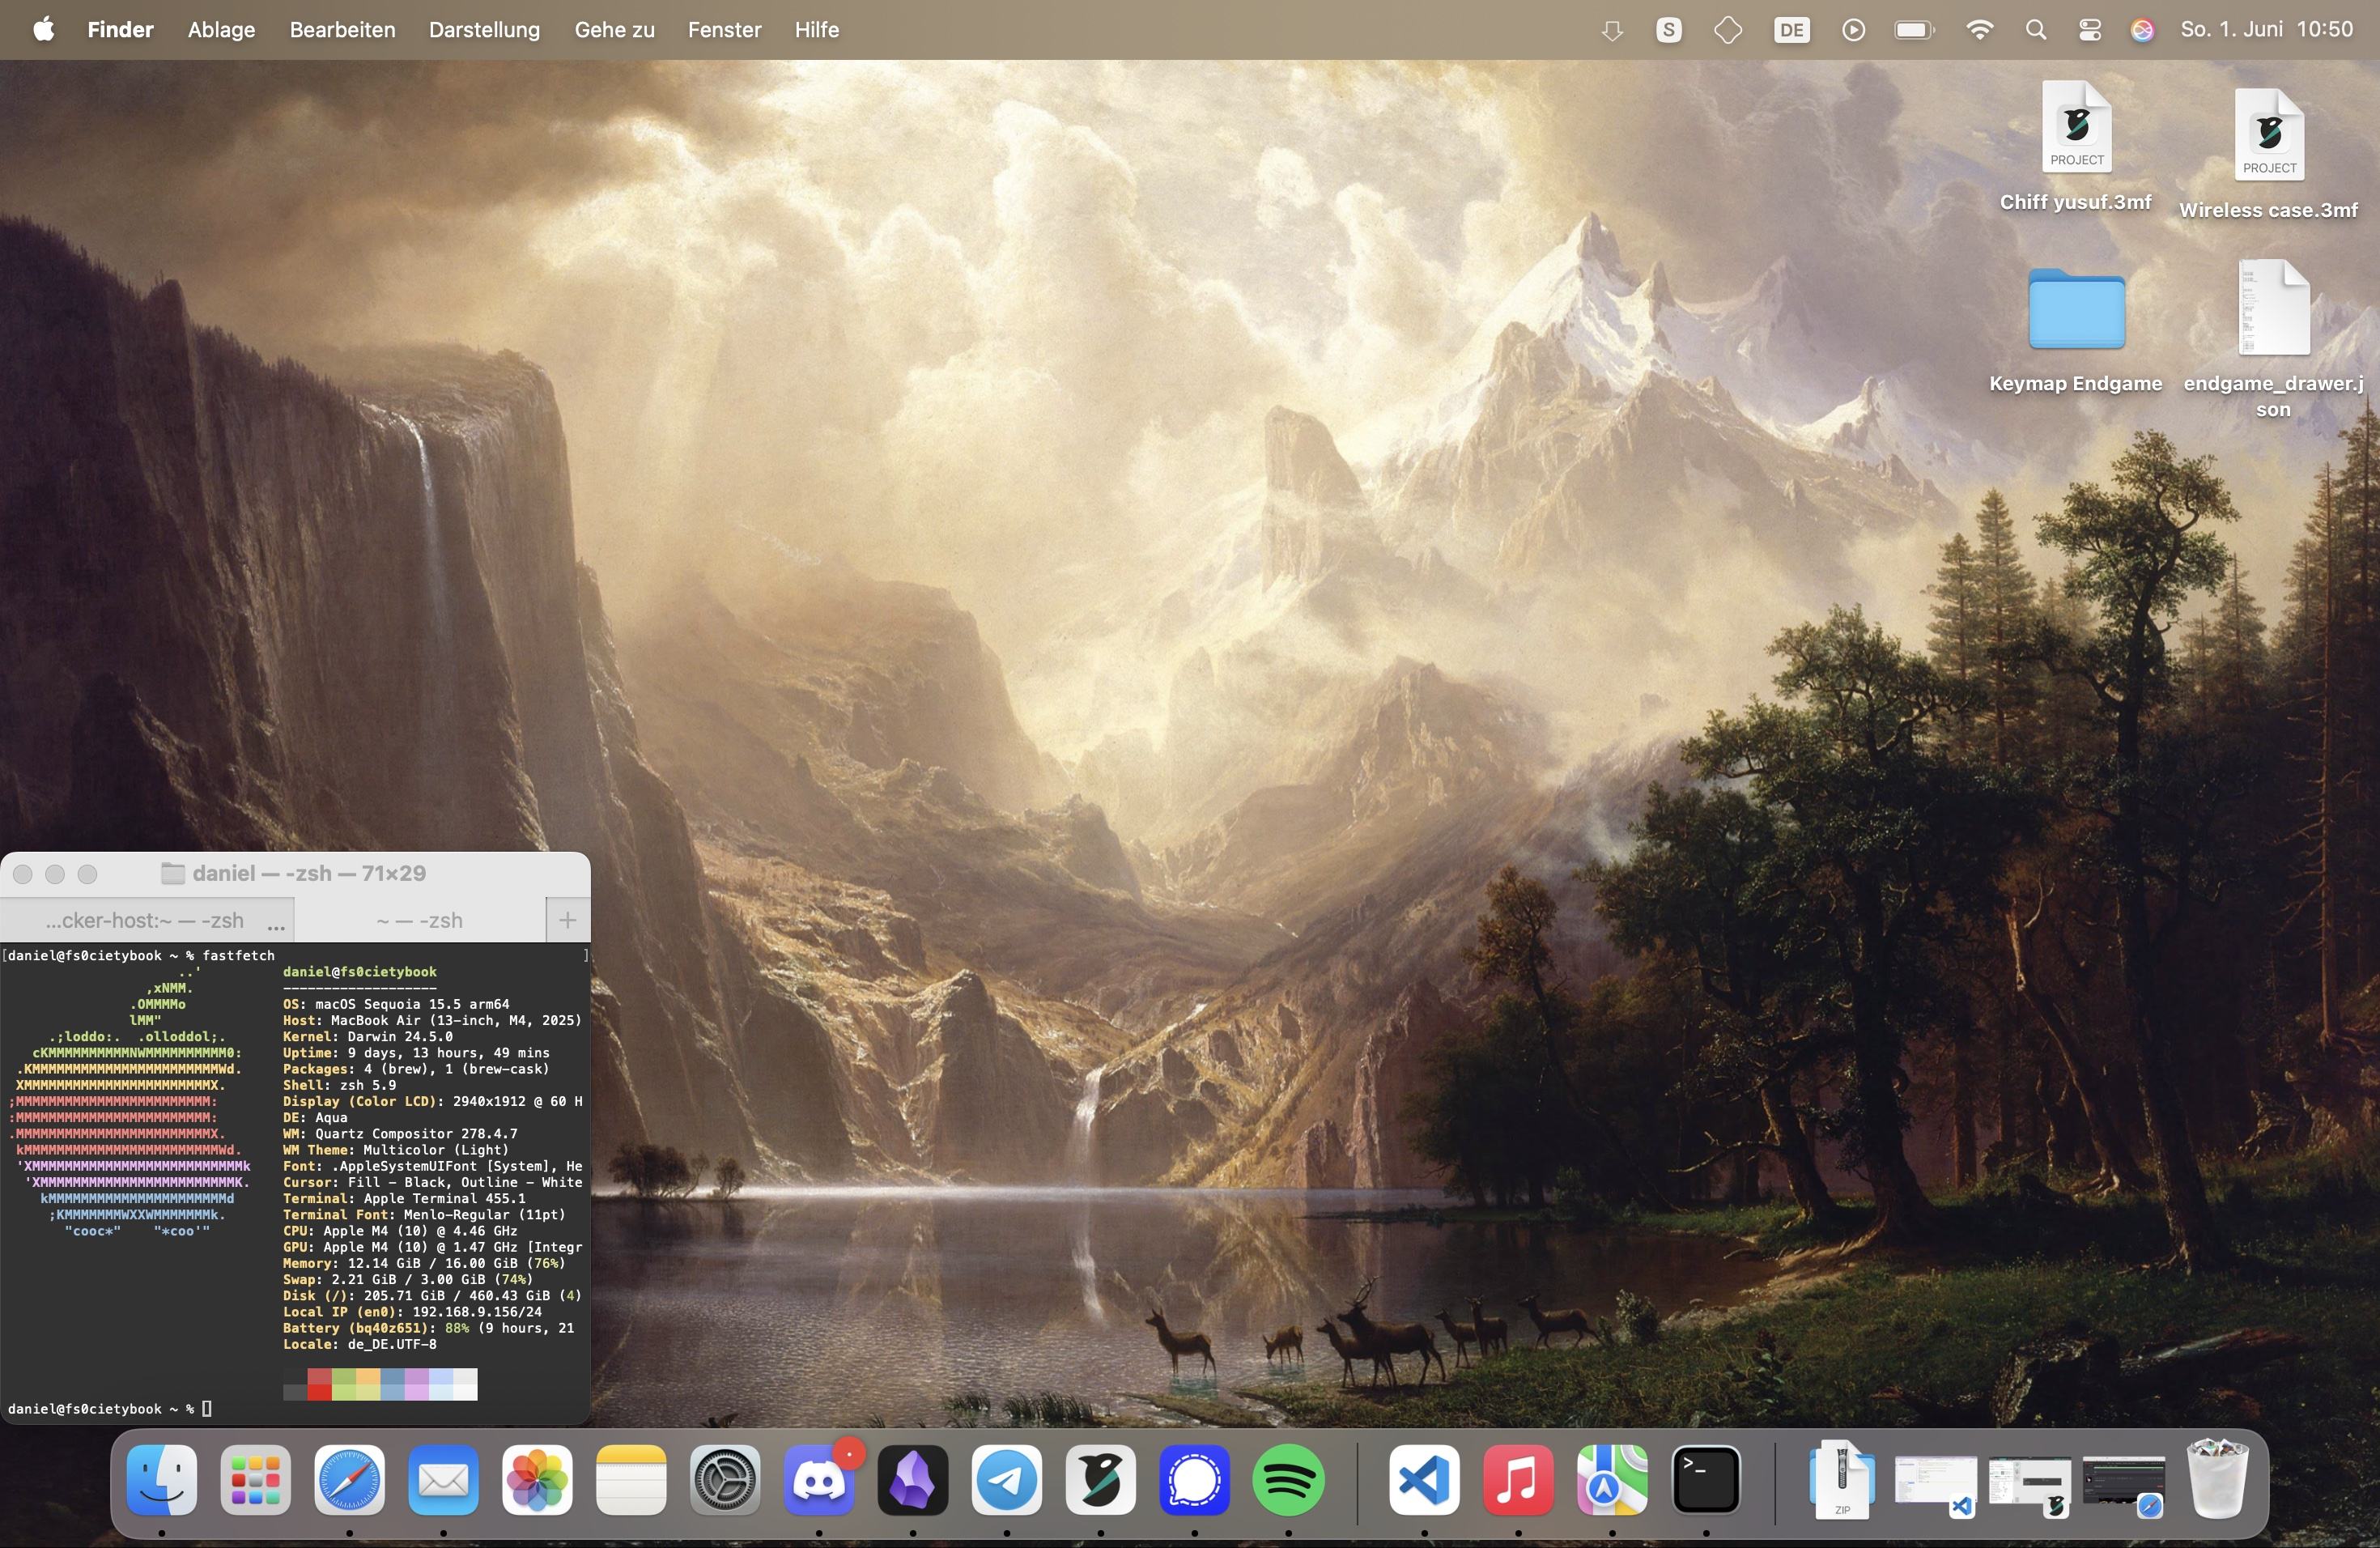Click the Shell: zsh 5.9 line

pos(339,1085)
